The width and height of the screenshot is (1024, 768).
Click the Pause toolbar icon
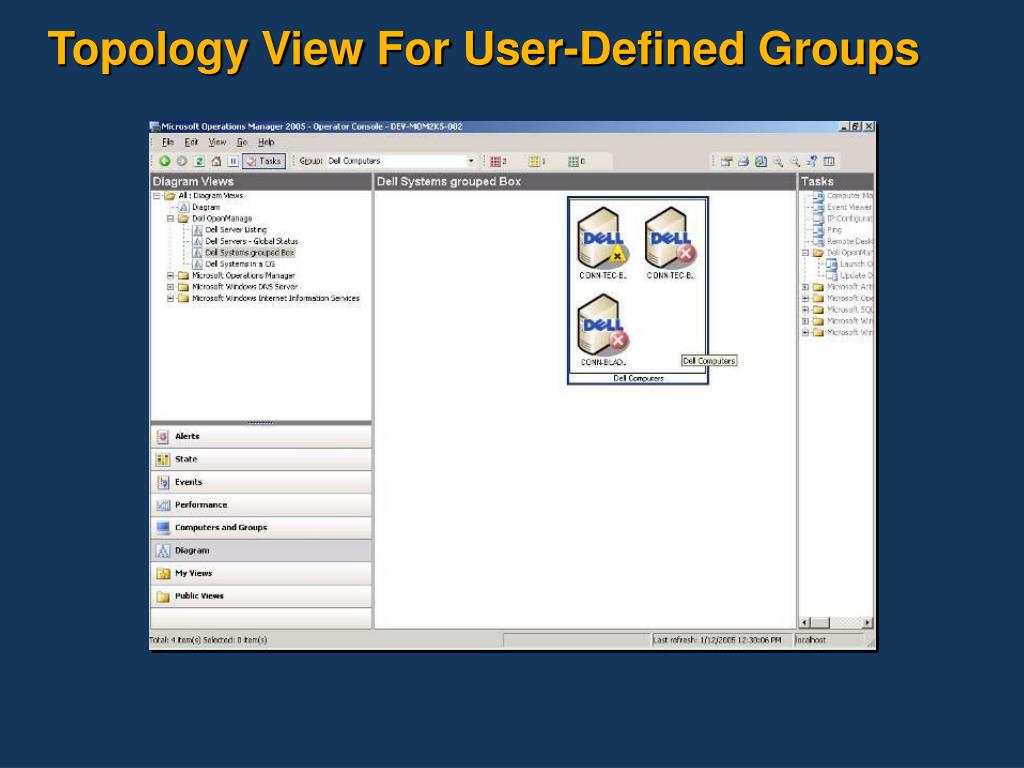click(x=233, y=161)
